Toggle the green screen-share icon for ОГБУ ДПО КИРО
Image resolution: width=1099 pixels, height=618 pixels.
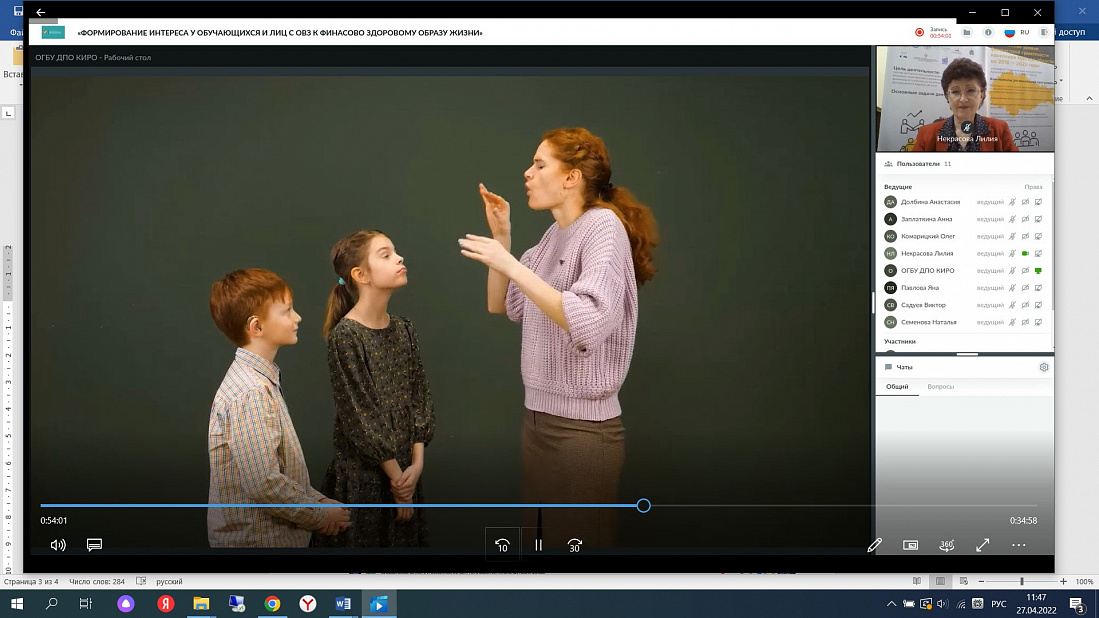coord(1039,270)
